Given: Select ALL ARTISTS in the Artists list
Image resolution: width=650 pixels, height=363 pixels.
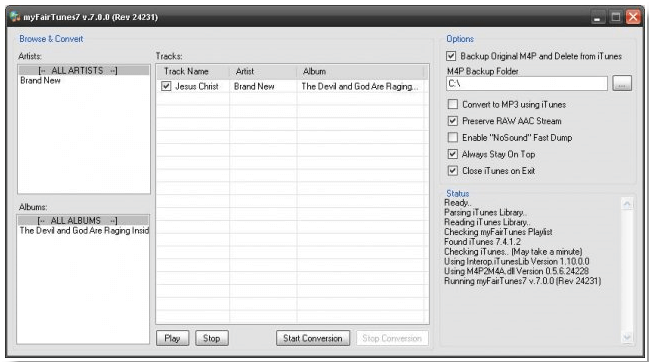Looking at the screenshot, I should 84,70.
